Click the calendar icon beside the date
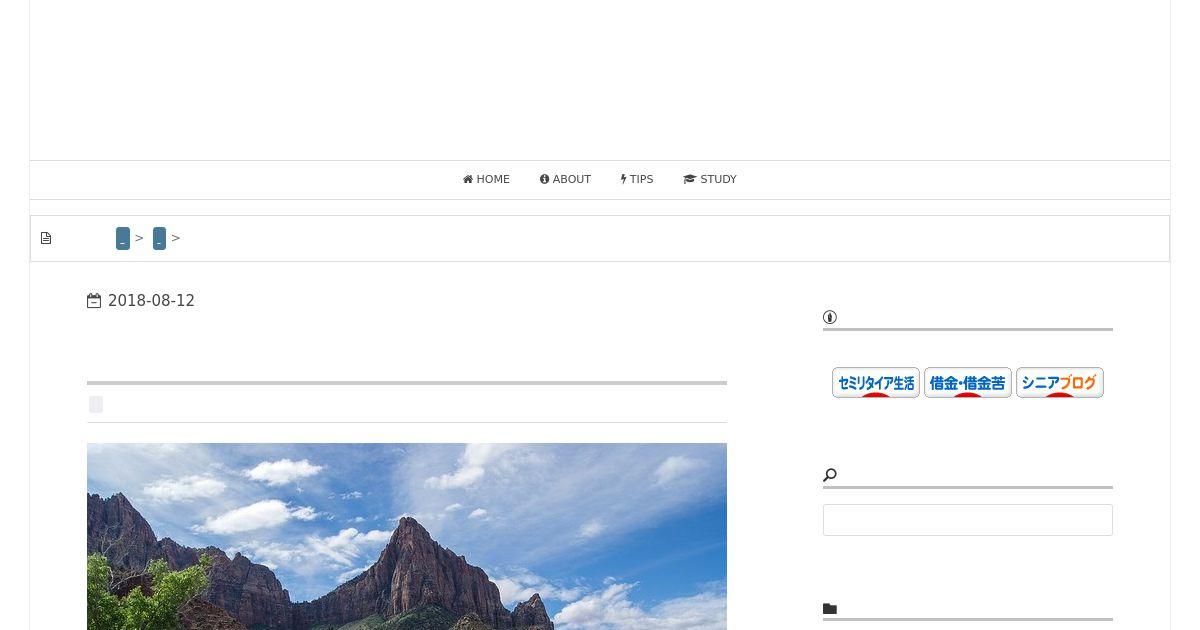This screenshot has height=630, width=1200. click(x=94, y=301)
